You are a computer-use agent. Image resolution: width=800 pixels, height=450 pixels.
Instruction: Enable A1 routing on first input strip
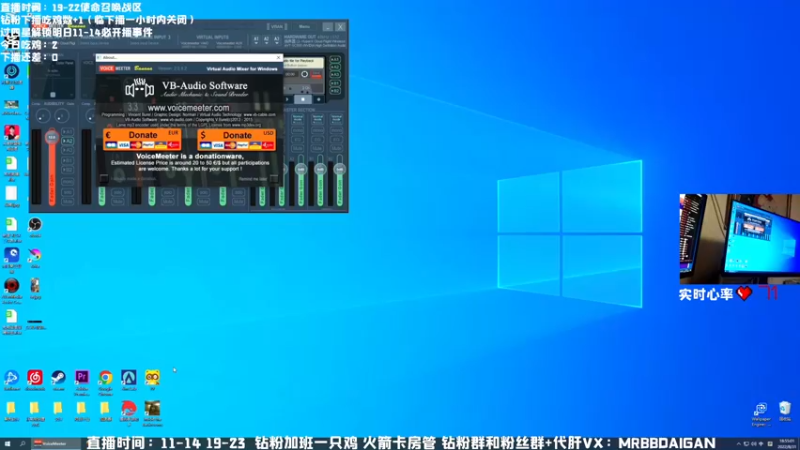click(67, 132)
